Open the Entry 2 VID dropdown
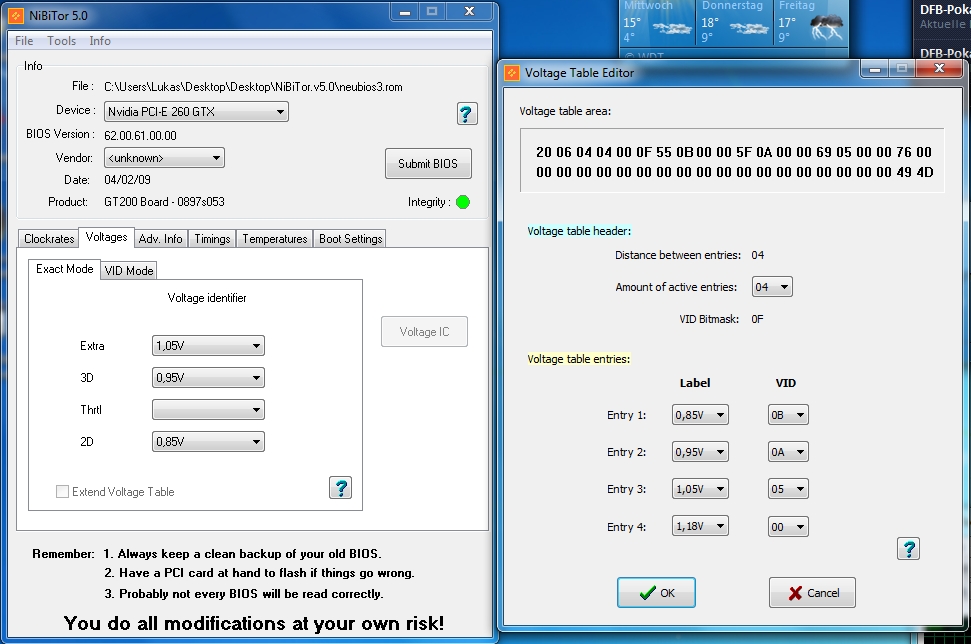Image resolution: width=971 pixels, height=644 pixels. [788, 452]
